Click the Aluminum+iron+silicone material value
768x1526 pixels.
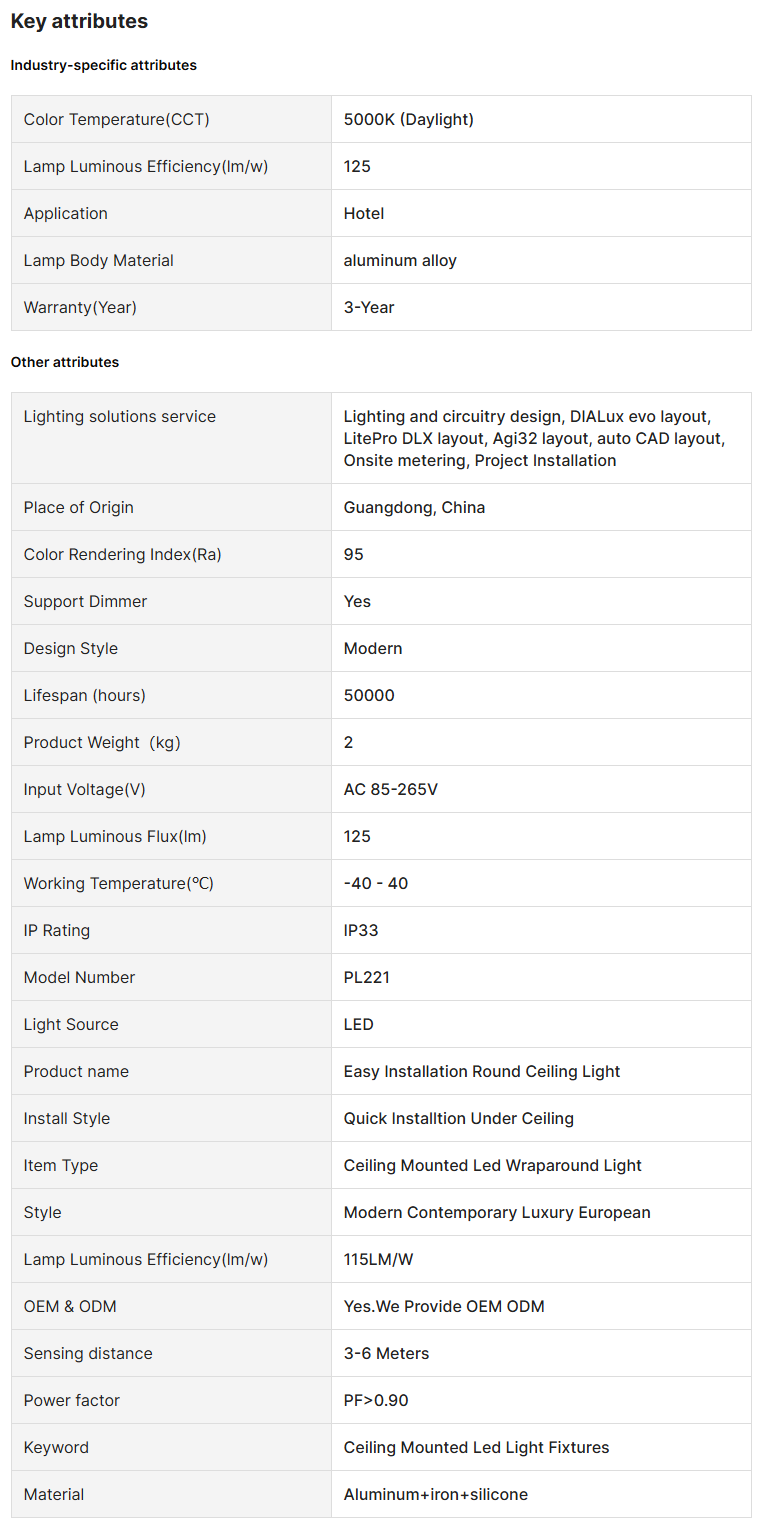tap(435, 1494)
